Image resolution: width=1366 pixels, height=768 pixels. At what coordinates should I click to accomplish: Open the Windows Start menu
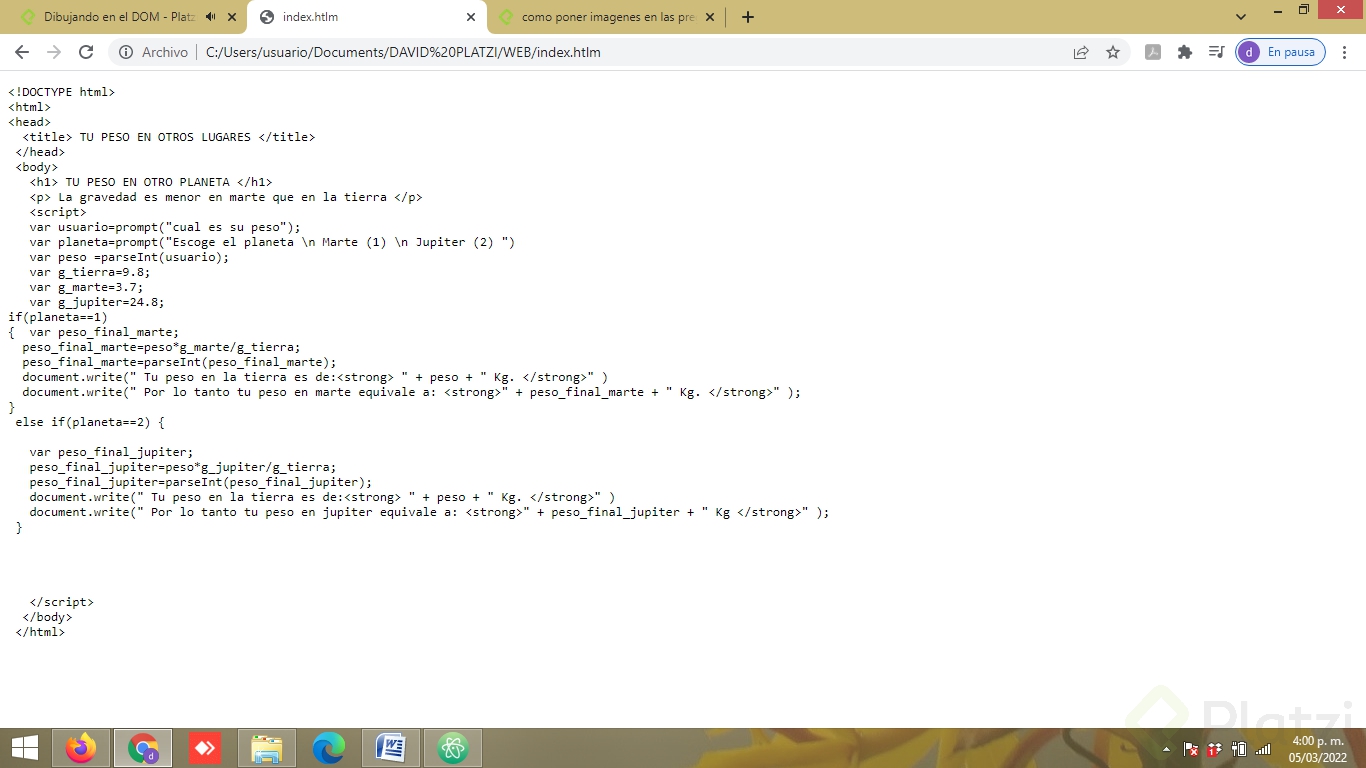(x=25, y=748)
